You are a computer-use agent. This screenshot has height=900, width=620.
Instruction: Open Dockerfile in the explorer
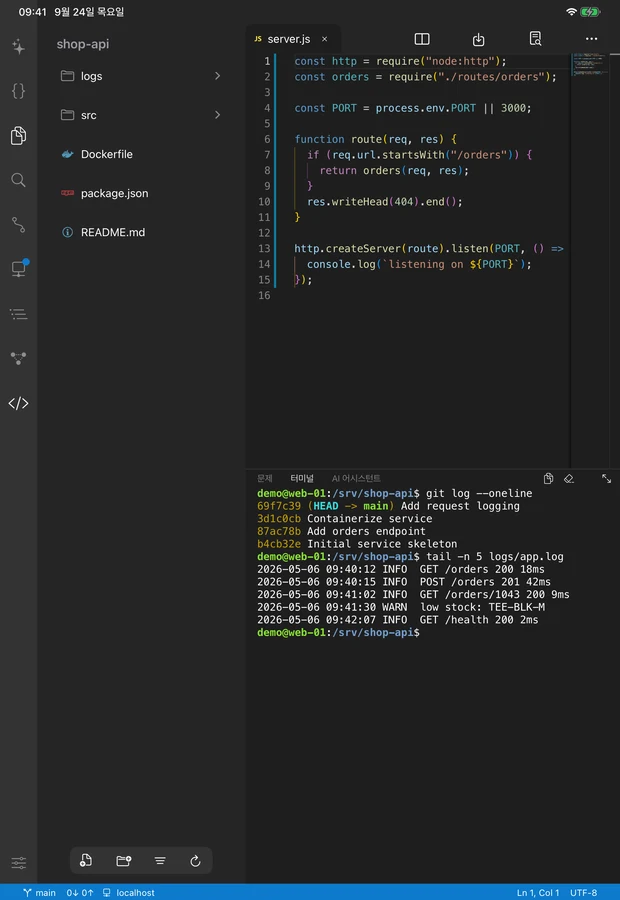[141, 154]
